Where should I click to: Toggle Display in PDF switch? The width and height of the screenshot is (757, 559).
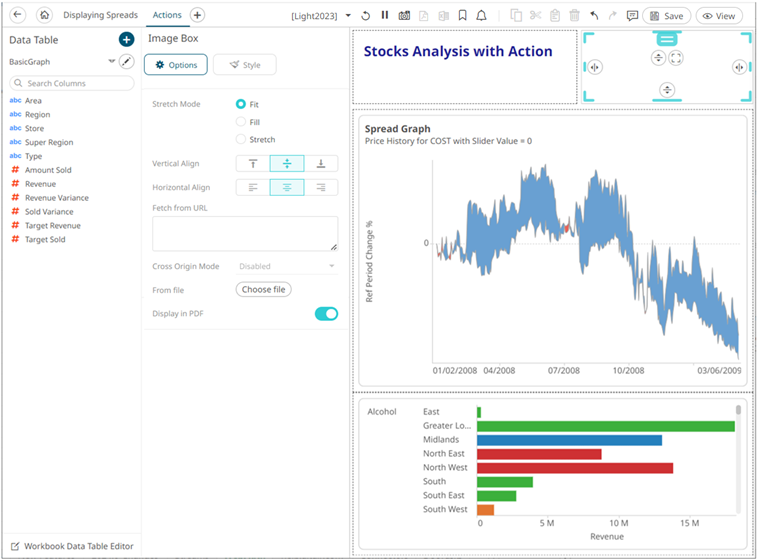(326, 314)
